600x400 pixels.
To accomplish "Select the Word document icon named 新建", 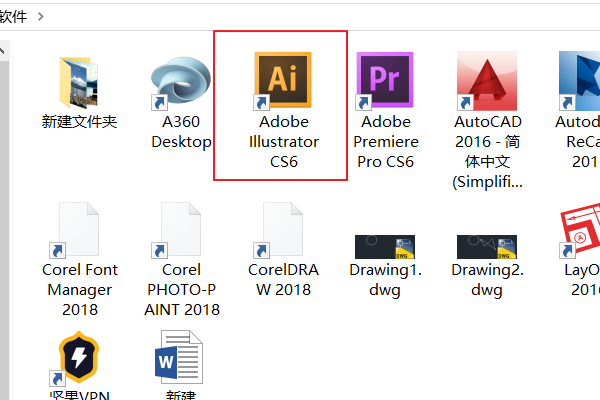I will pos(181,360).
